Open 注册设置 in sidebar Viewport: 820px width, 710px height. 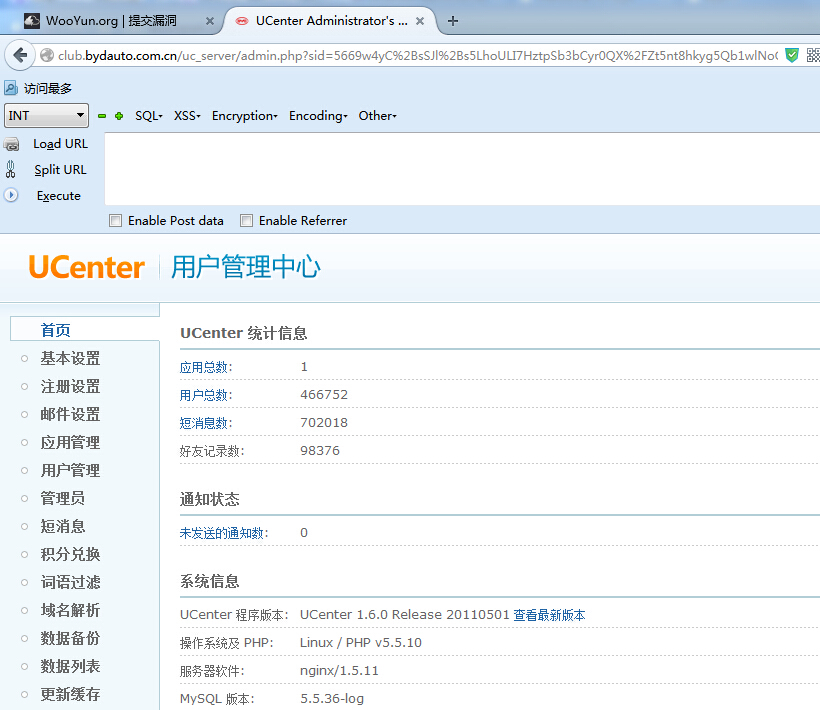tap(70, 386)
